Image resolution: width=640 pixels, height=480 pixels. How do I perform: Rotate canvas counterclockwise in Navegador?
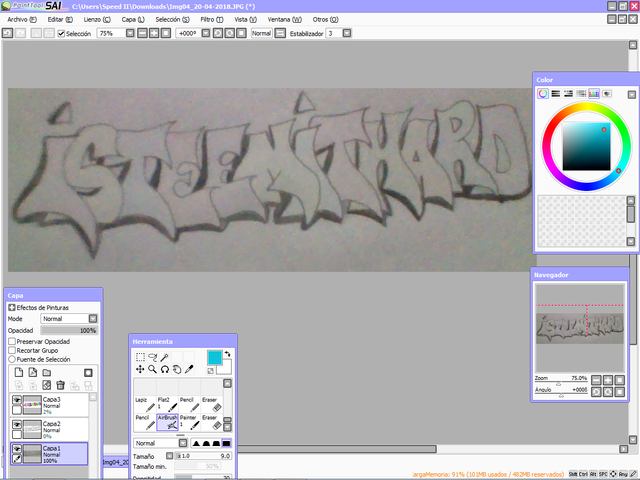point(596,392)
